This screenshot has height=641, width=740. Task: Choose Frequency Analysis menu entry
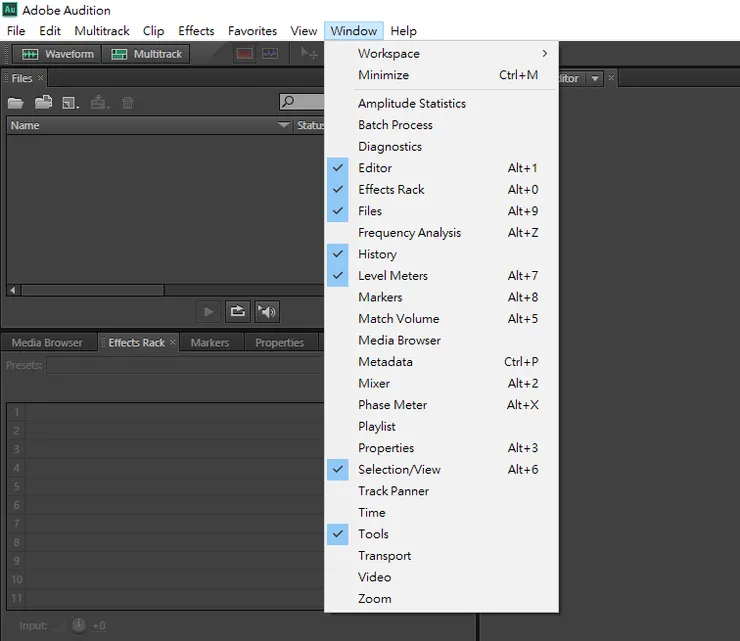(409, 233)
